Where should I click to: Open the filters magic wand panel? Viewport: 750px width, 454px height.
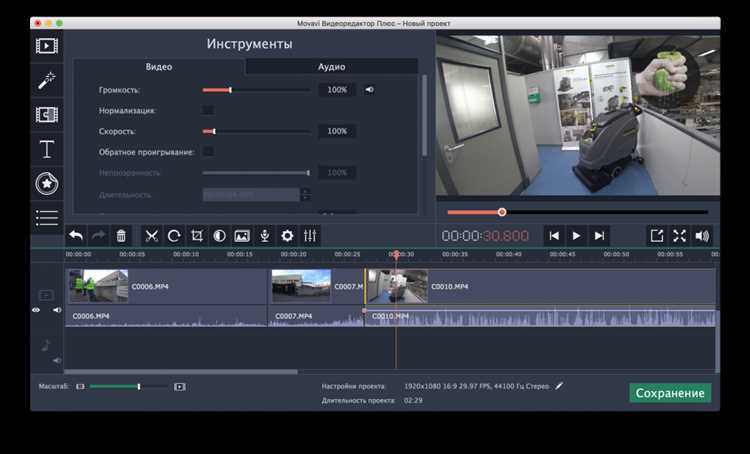pyautogui.click(x=47, y=80)
